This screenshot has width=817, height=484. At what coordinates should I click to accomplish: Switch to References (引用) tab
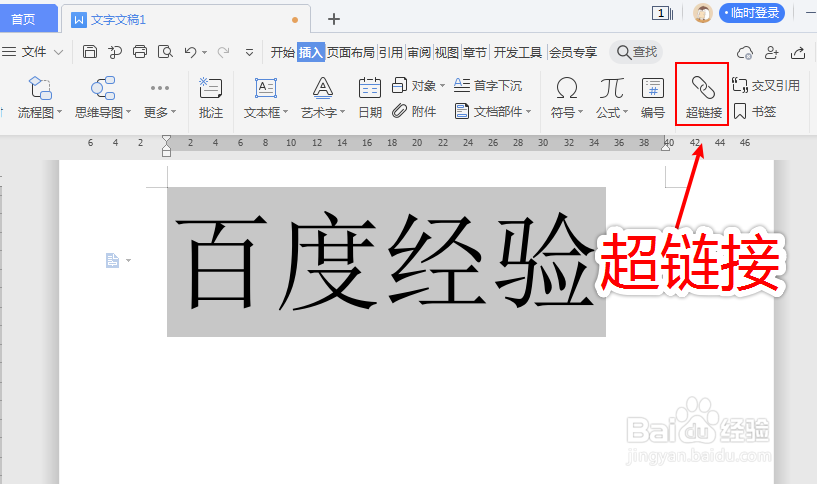click(x=390, y=52)
